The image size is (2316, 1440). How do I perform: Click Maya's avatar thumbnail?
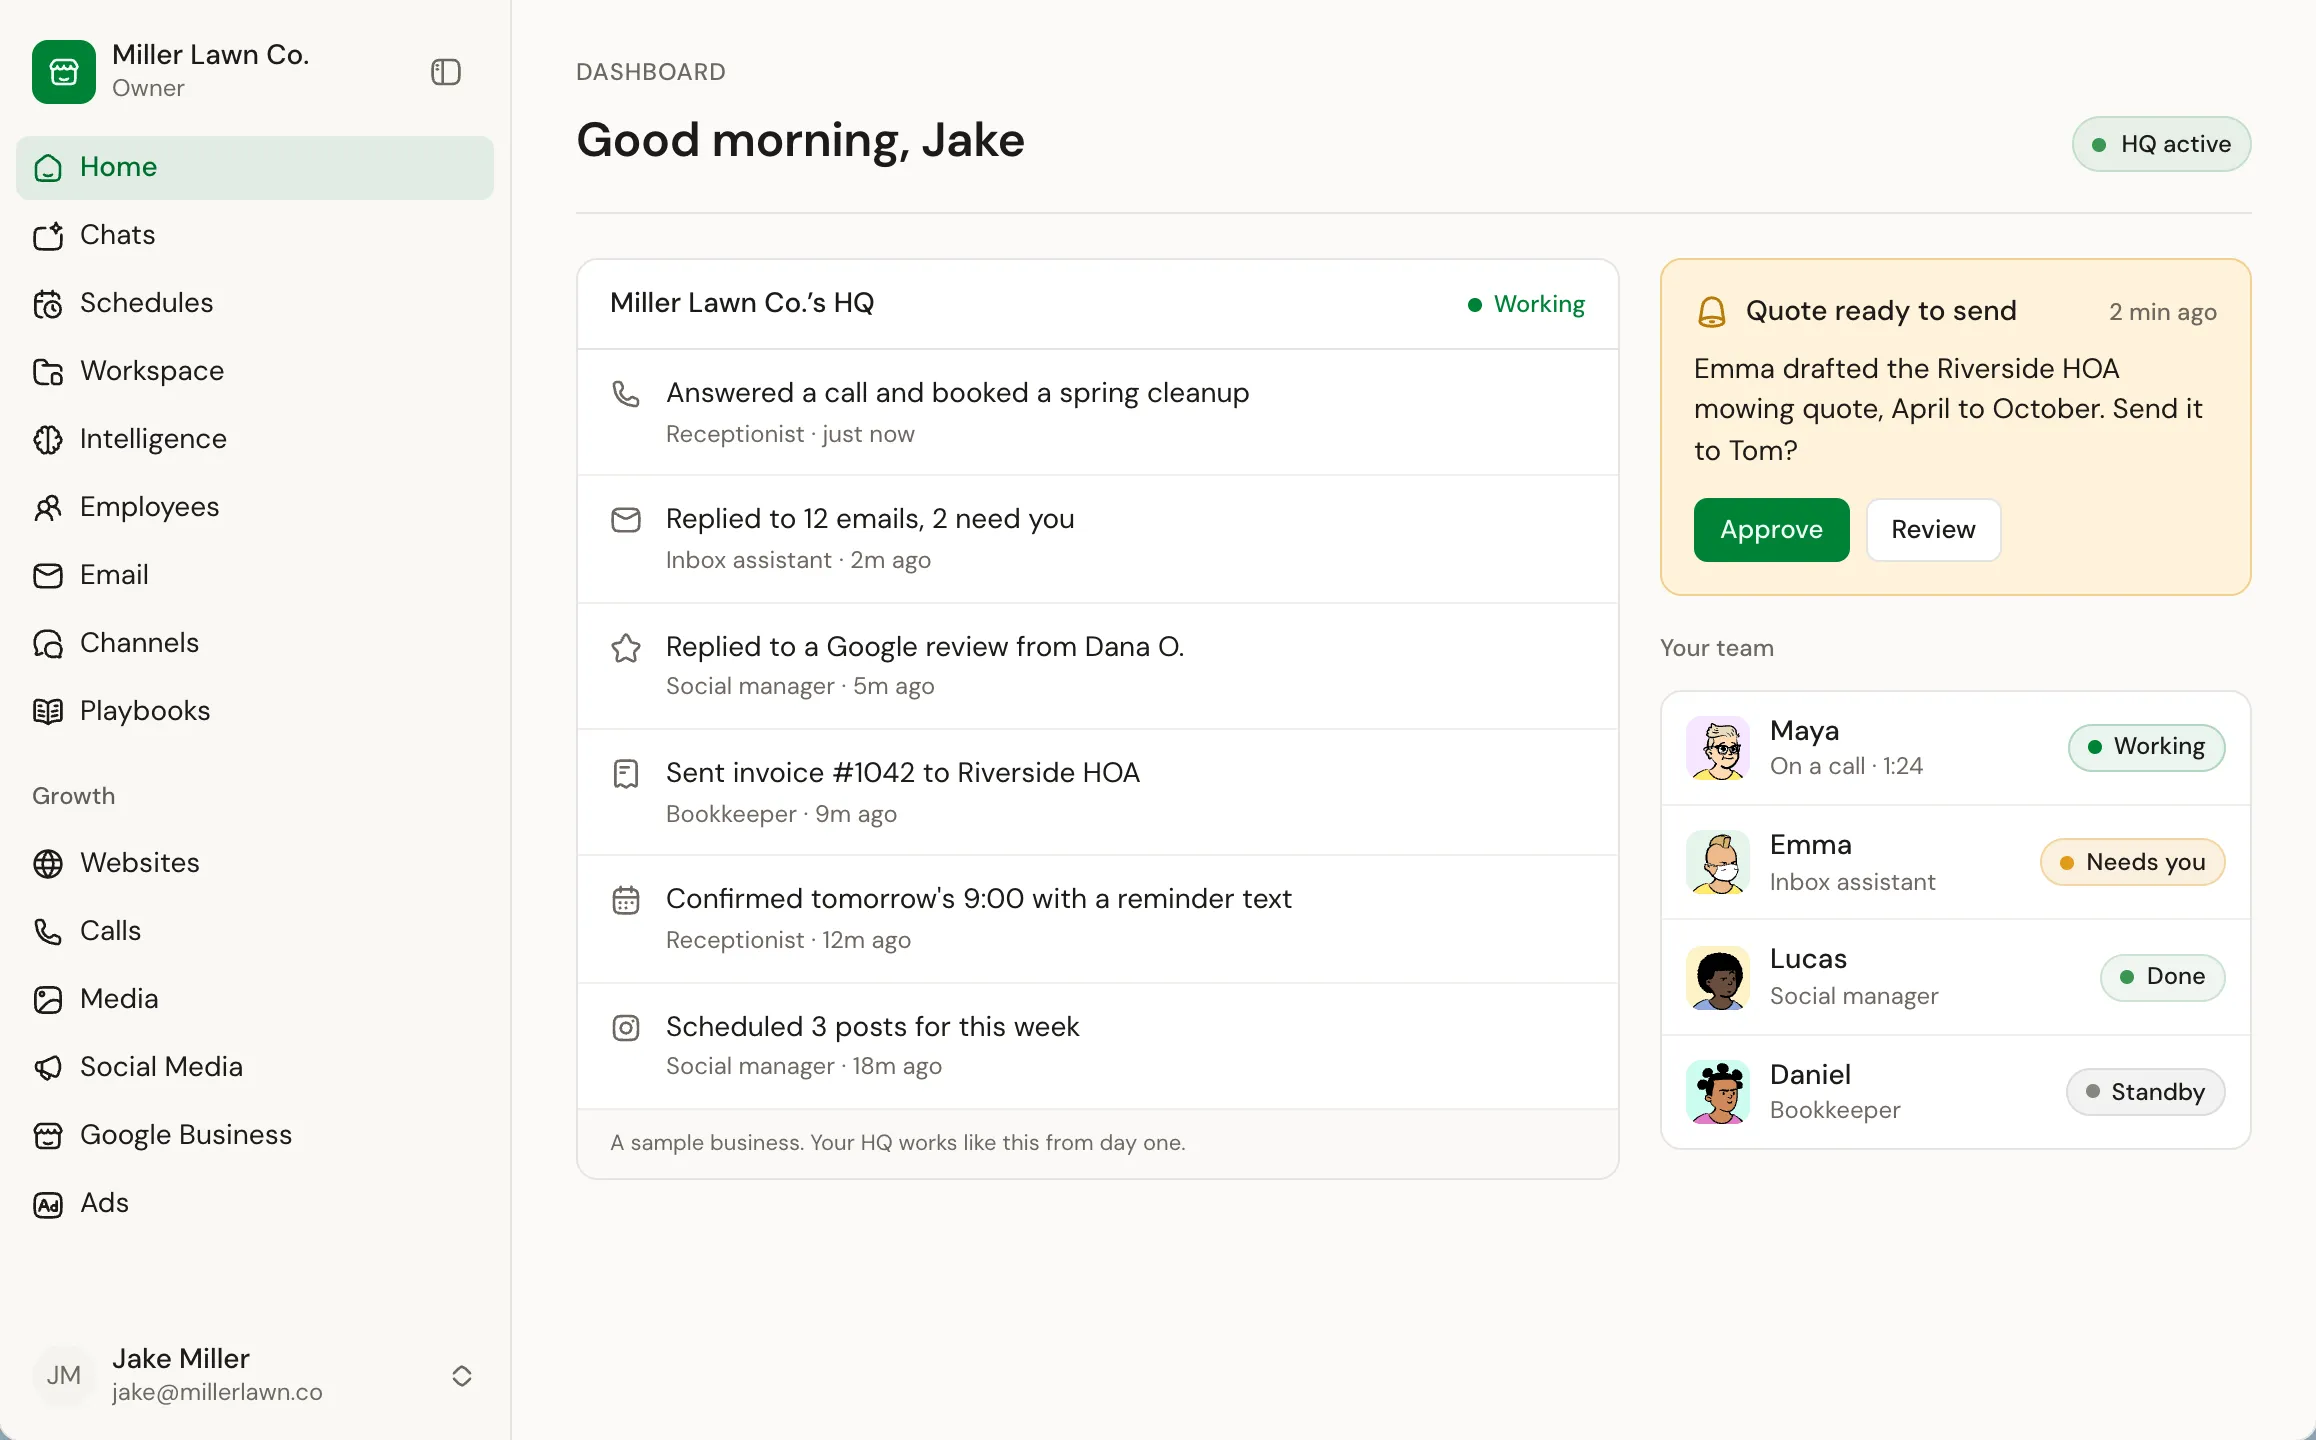pyautogui.click(x=1718, y=748)
